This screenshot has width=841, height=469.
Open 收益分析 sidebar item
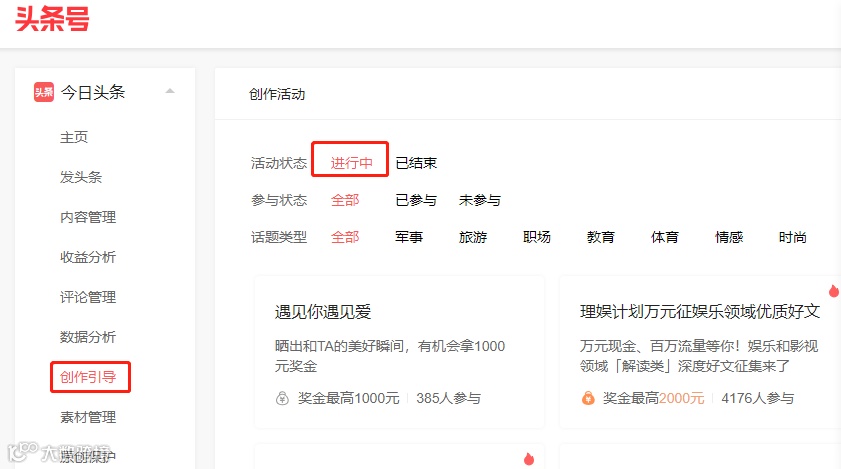pyautogui.click(x=88, y=257)
